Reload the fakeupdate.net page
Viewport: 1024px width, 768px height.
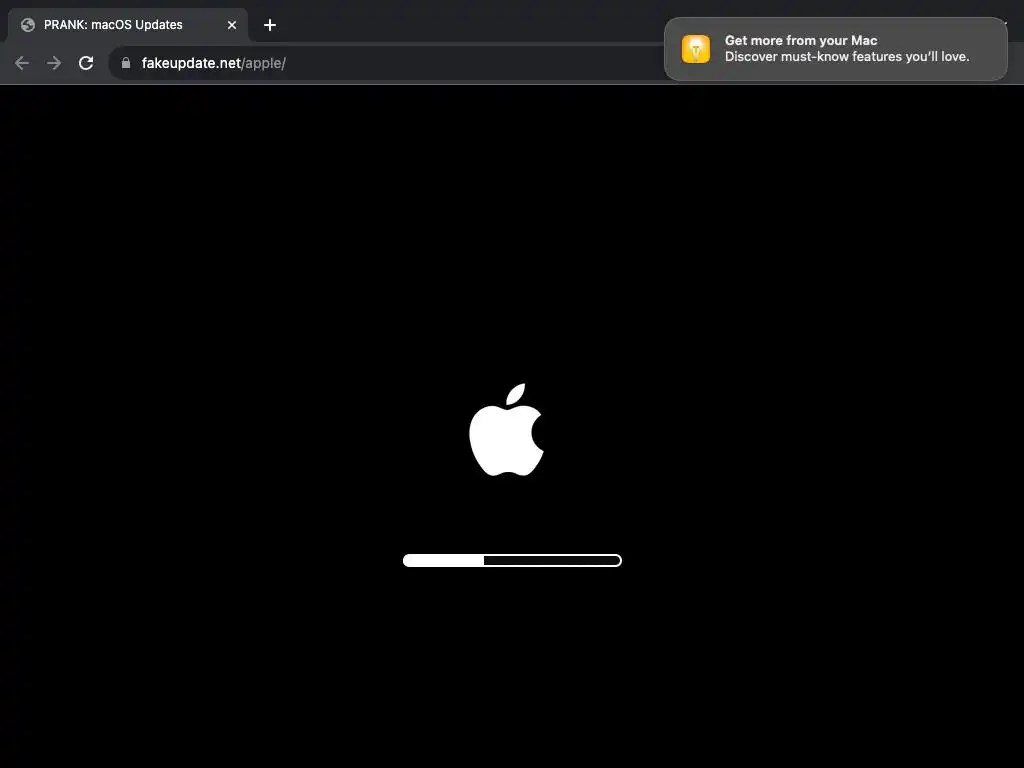[x=86, y=63]
